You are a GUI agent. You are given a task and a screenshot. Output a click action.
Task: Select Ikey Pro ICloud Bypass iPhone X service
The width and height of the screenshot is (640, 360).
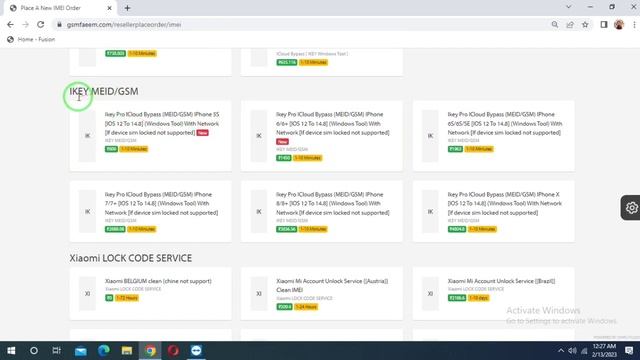coord(493,211)
